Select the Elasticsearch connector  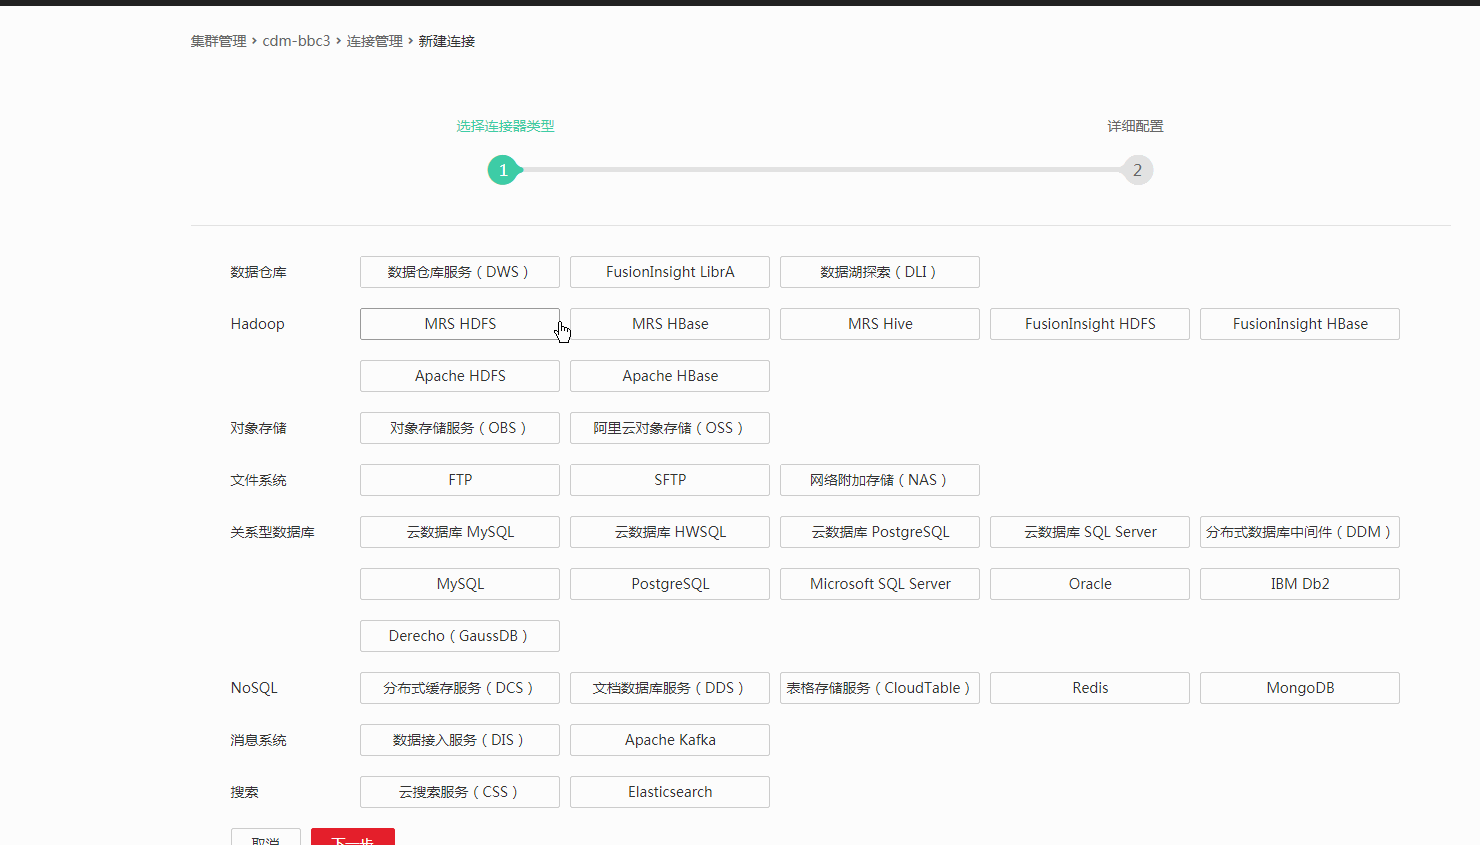pos(670,792)
